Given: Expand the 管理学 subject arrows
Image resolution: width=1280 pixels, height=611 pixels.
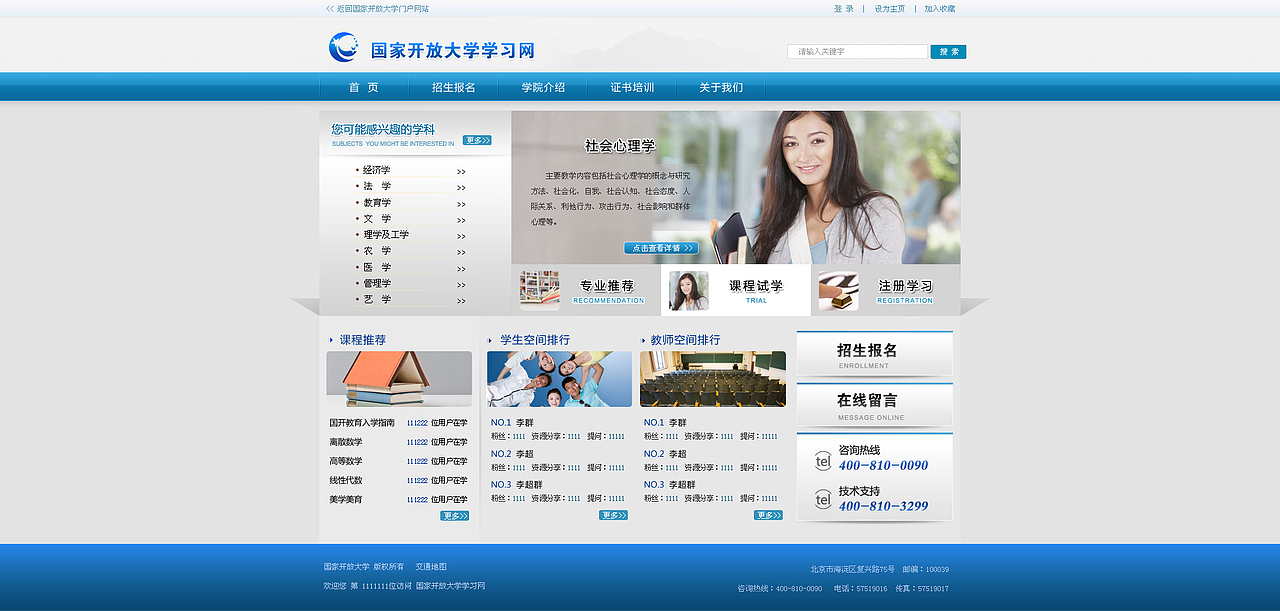Looking at the screenshot, I should pyautogui.click(x=461, y=284).
